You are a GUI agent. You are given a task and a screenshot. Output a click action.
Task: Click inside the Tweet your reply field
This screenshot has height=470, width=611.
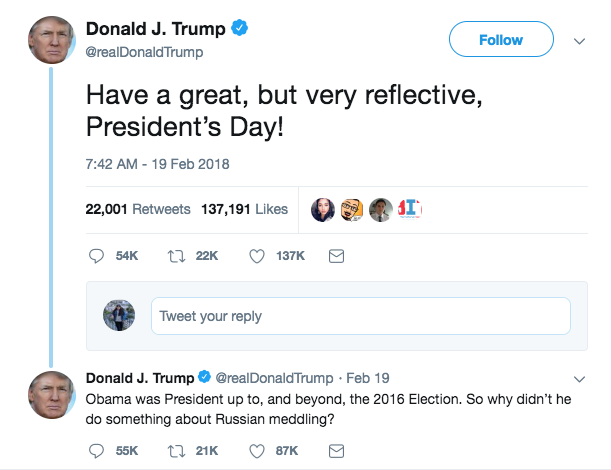click(x=360, y=316)
